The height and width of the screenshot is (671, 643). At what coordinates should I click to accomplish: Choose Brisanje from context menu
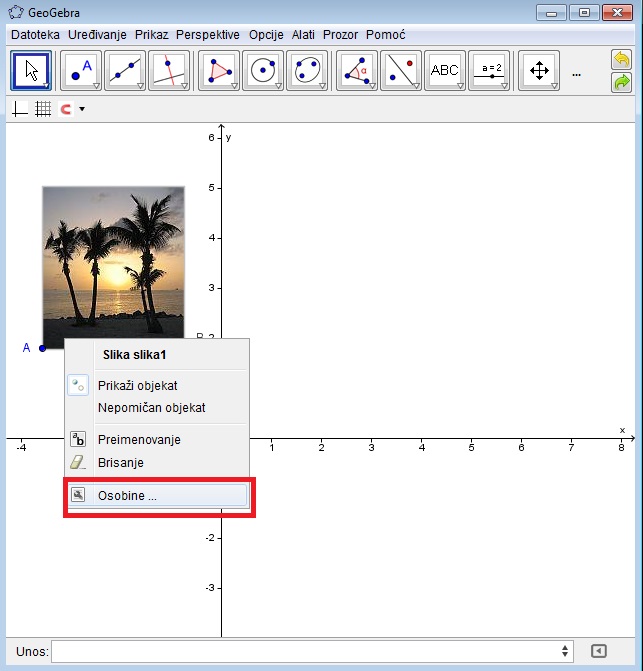click(x=157, y=463)
